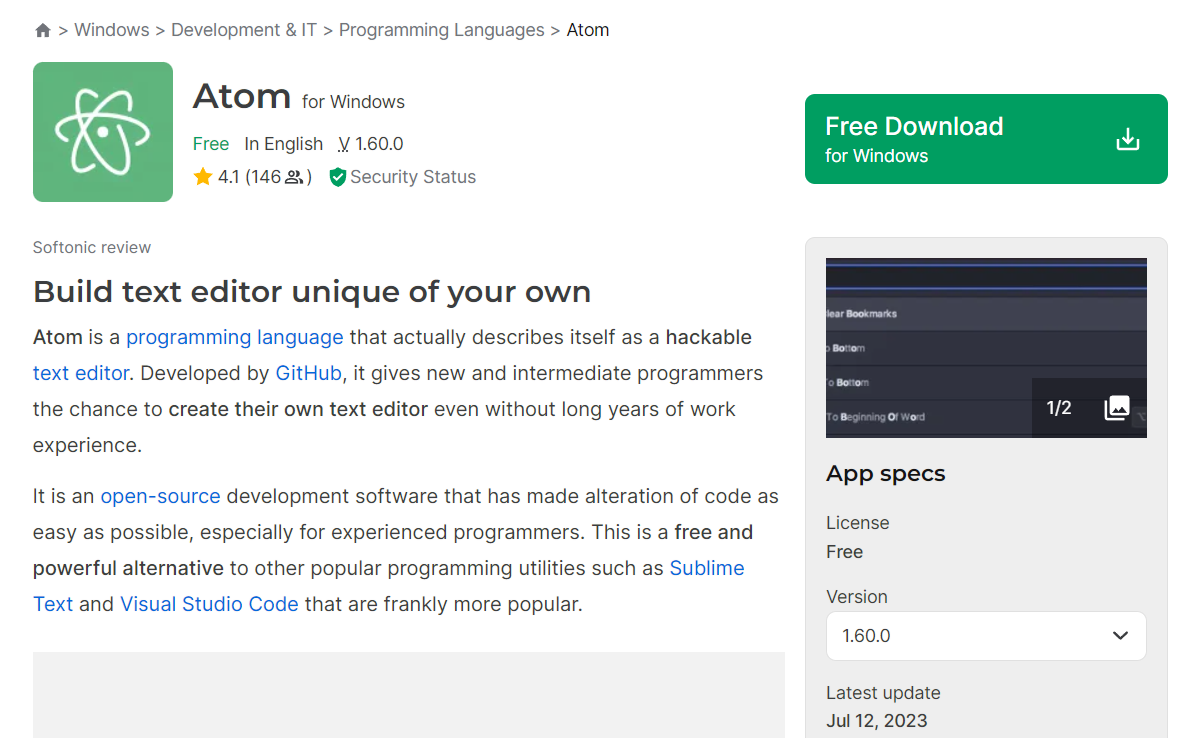Click the green security shield icon
Viewport: 1187px width, 738px height.
(x=338, y=177)
